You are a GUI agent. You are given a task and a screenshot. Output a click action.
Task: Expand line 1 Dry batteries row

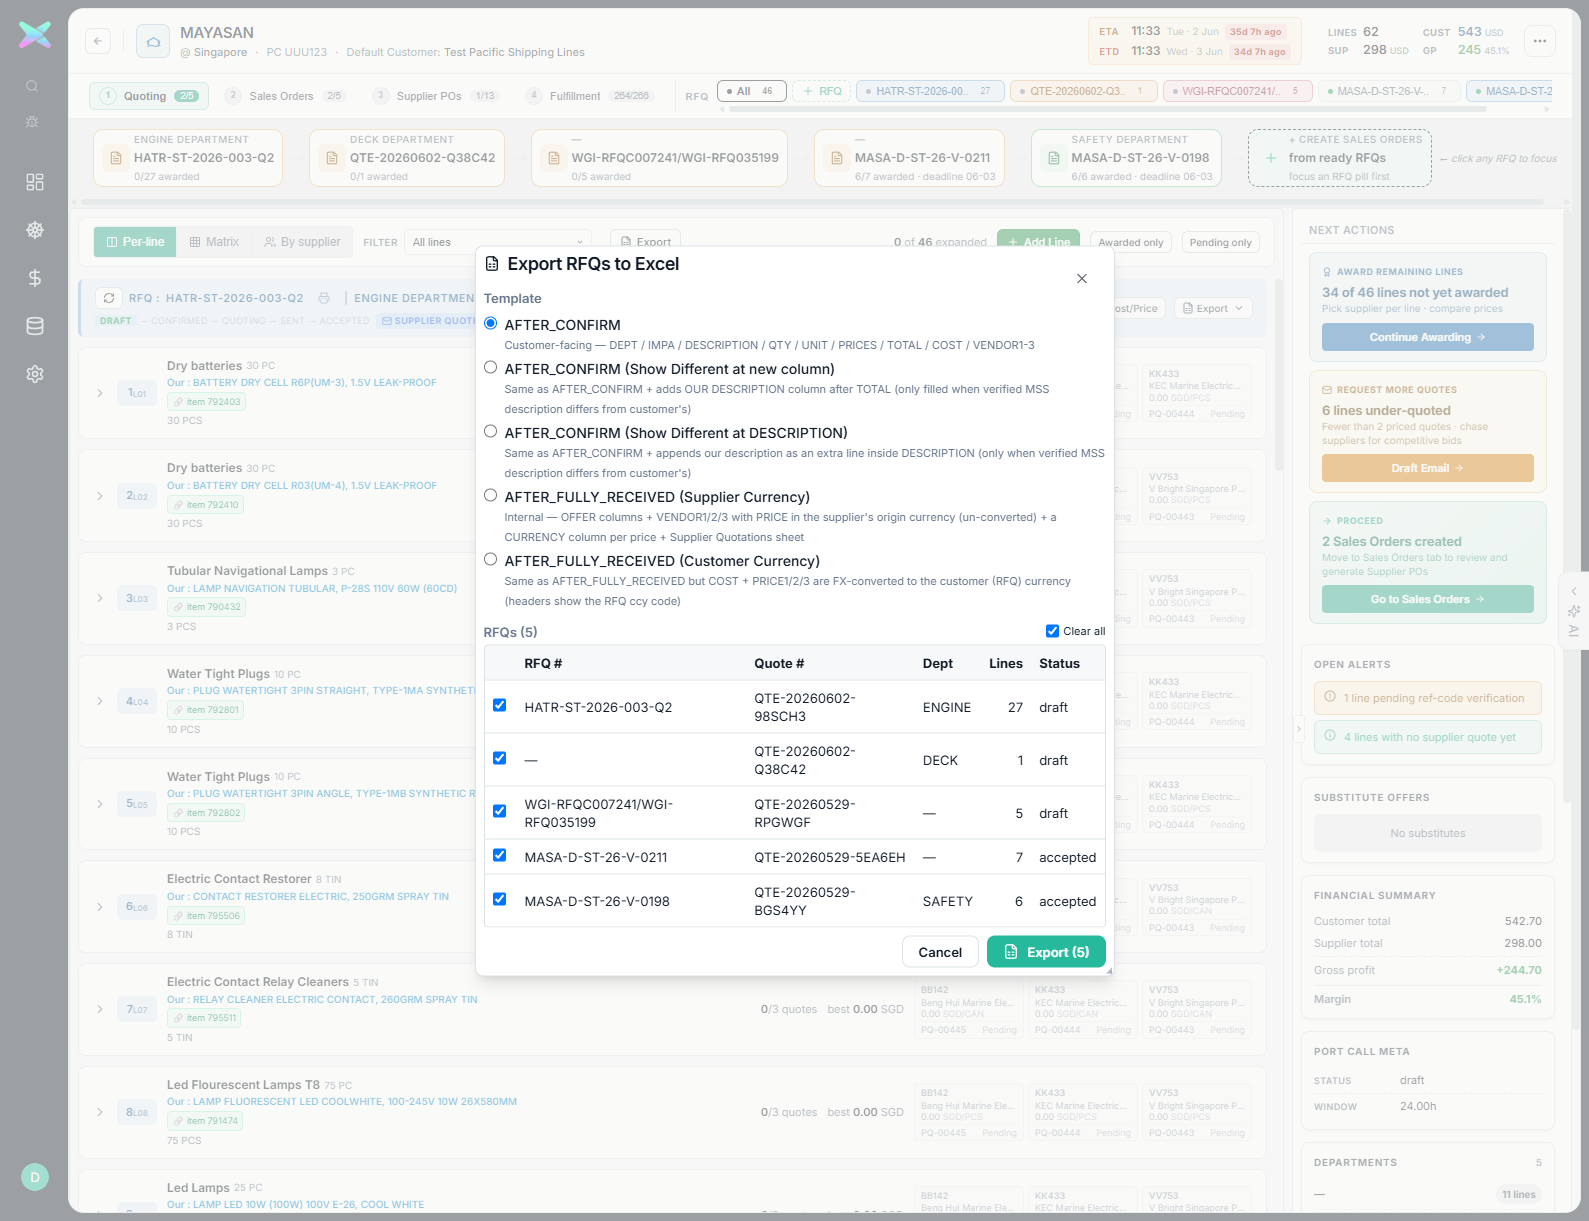[100, 393]
